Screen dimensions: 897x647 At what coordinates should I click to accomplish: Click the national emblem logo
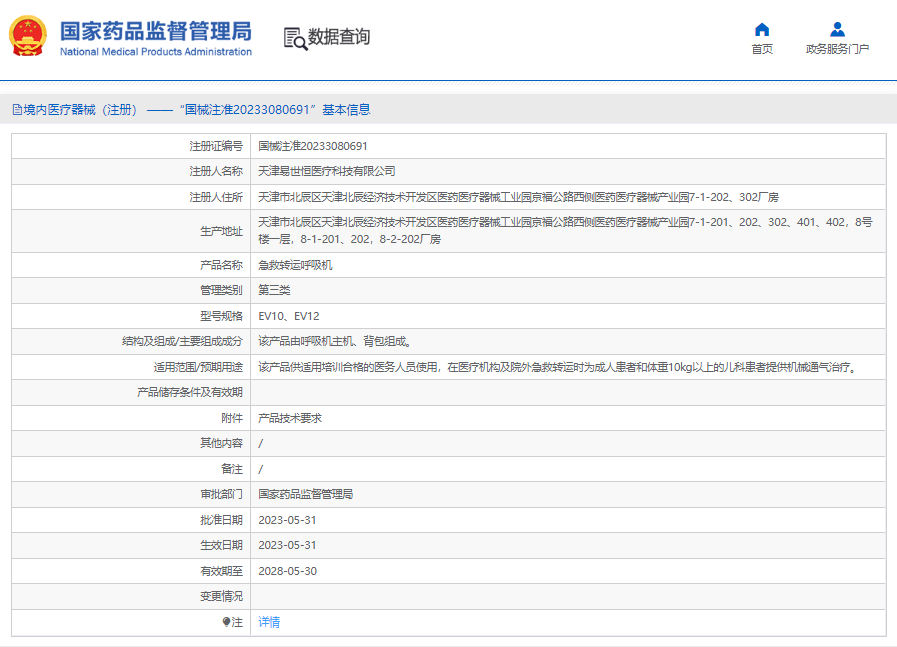27,36
